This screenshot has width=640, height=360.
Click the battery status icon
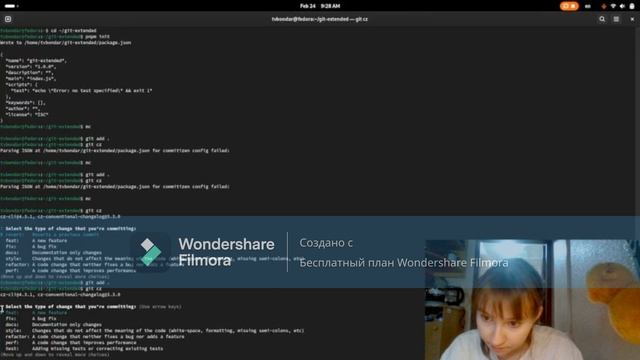[632, 6]
